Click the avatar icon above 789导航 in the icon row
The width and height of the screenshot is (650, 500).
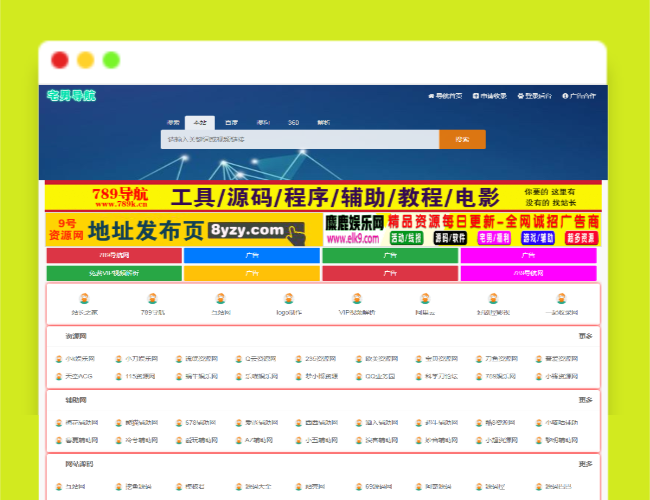[153, 298]
